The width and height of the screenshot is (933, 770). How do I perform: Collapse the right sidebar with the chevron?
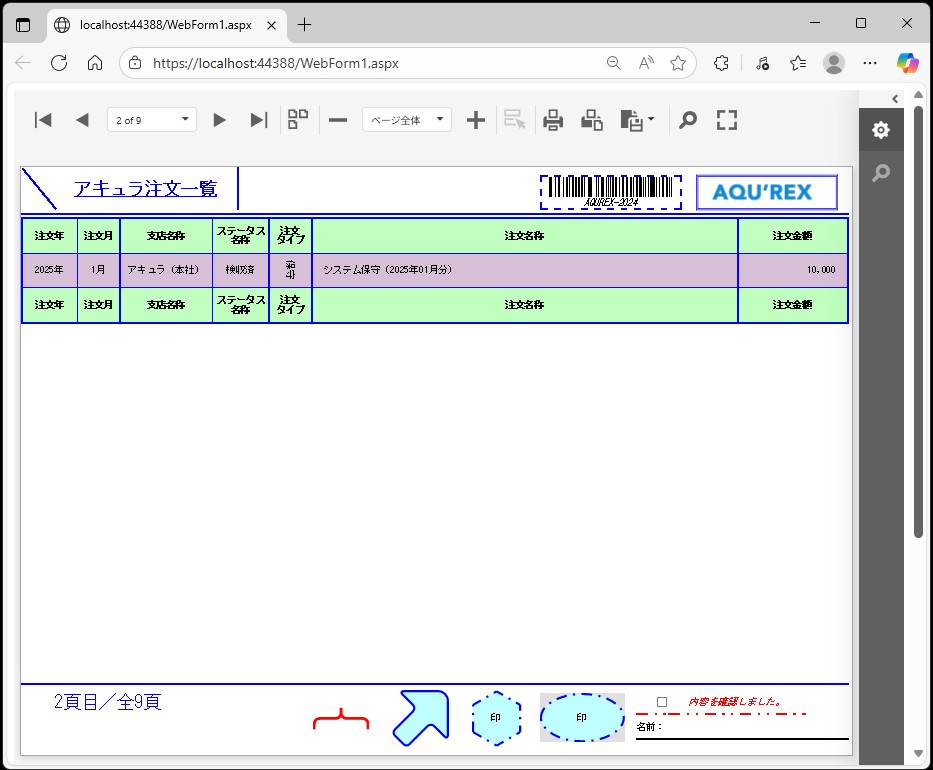tap(895, 98)
